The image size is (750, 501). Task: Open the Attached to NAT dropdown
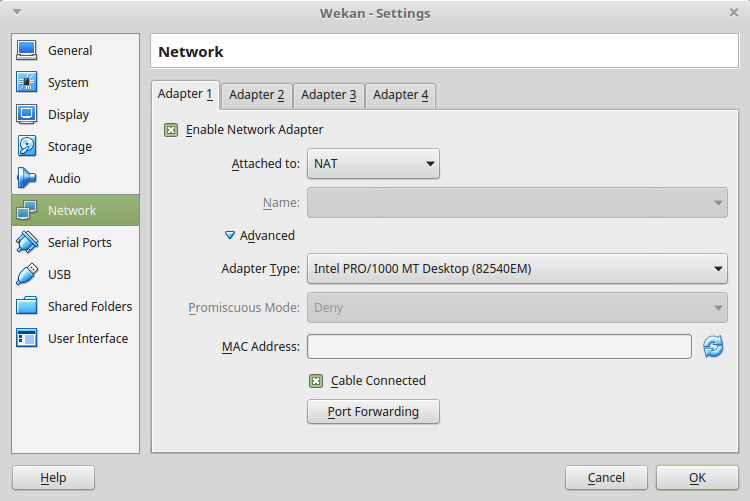[x=373, y=163]
